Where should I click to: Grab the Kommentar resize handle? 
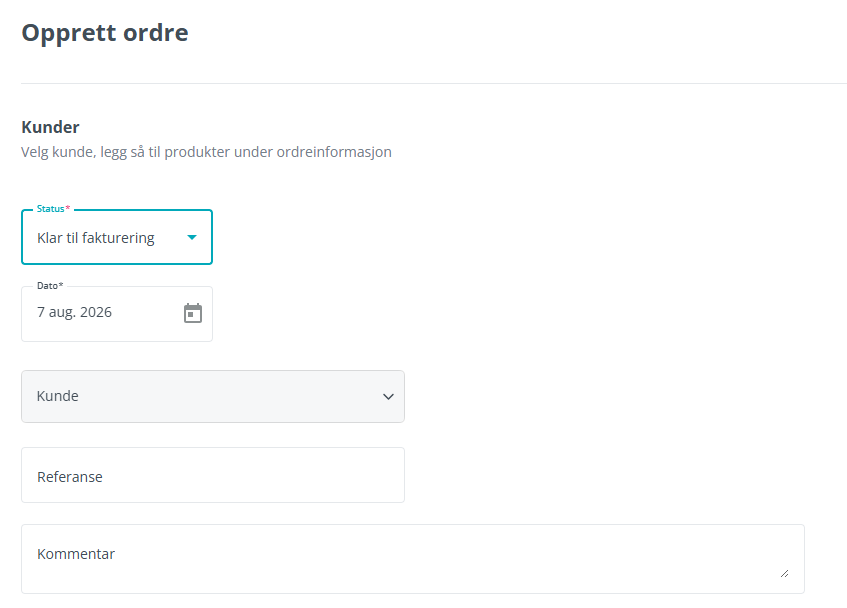tap(784, 573)
